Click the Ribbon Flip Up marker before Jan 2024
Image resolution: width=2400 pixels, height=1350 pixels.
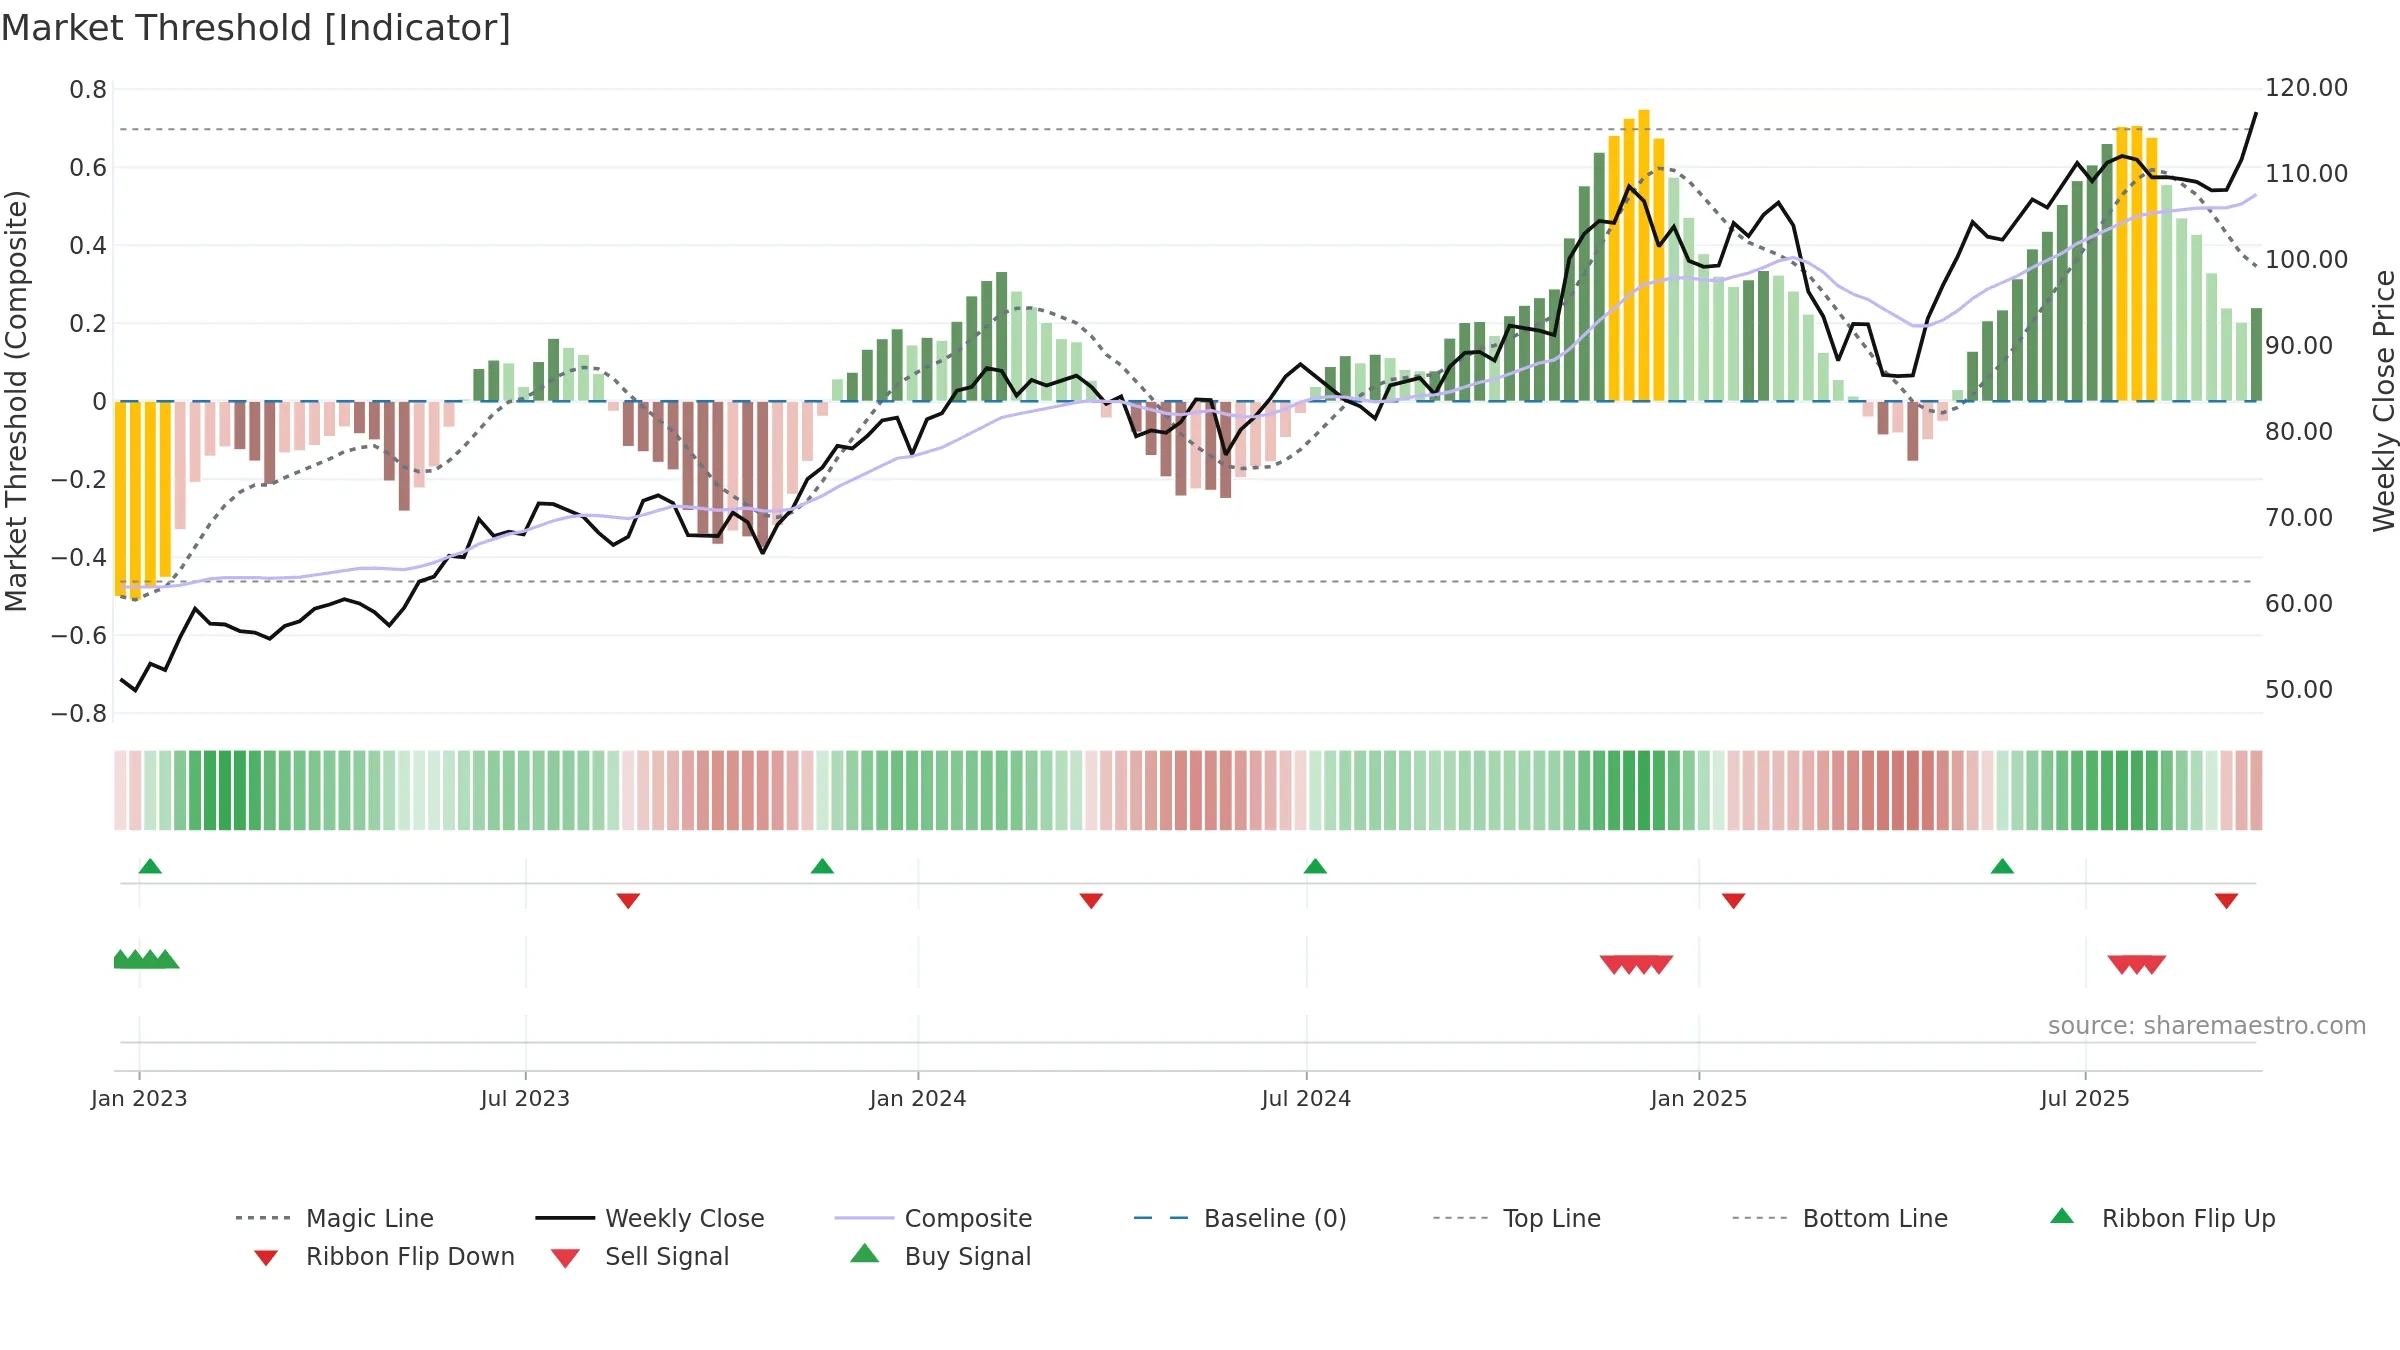(x=822, y=866)
